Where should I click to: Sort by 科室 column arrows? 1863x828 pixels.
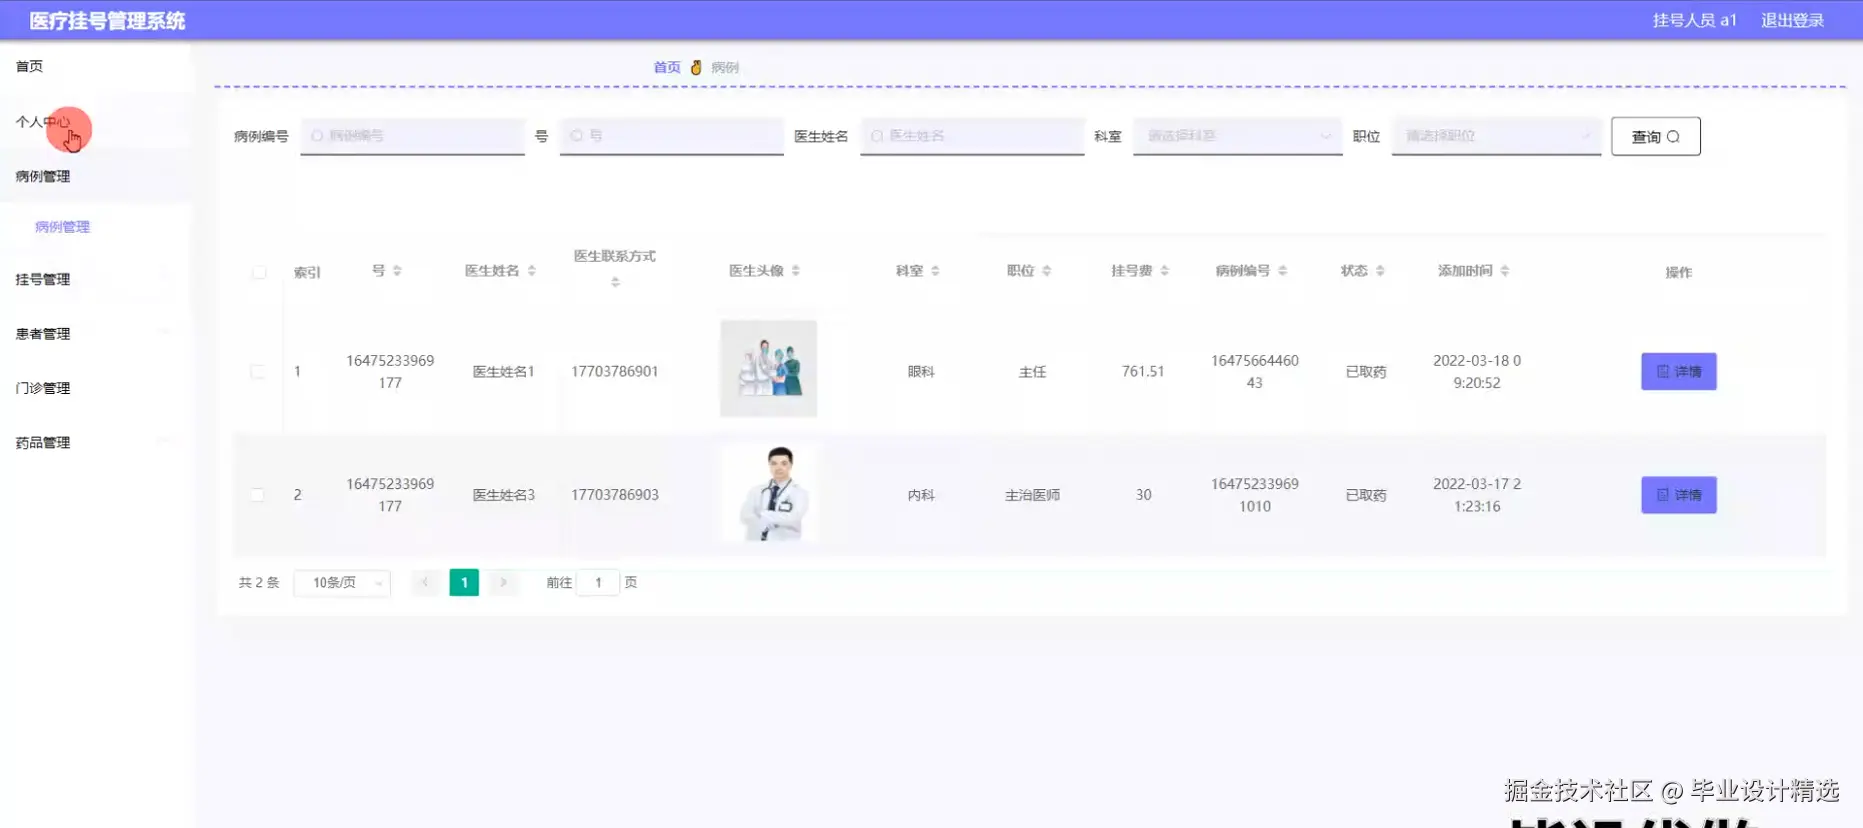click(x=935, y=271)
